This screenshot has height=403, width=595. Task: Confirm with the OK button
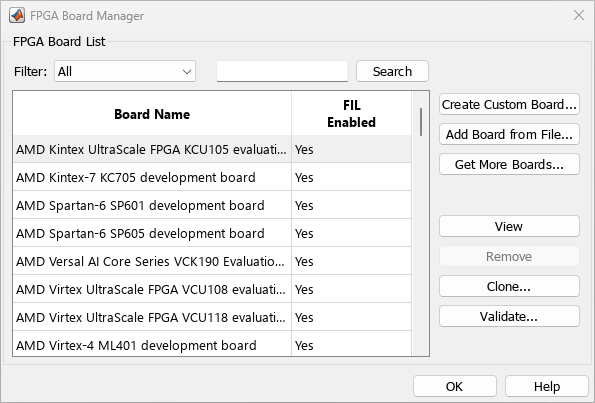click(455, 386)
